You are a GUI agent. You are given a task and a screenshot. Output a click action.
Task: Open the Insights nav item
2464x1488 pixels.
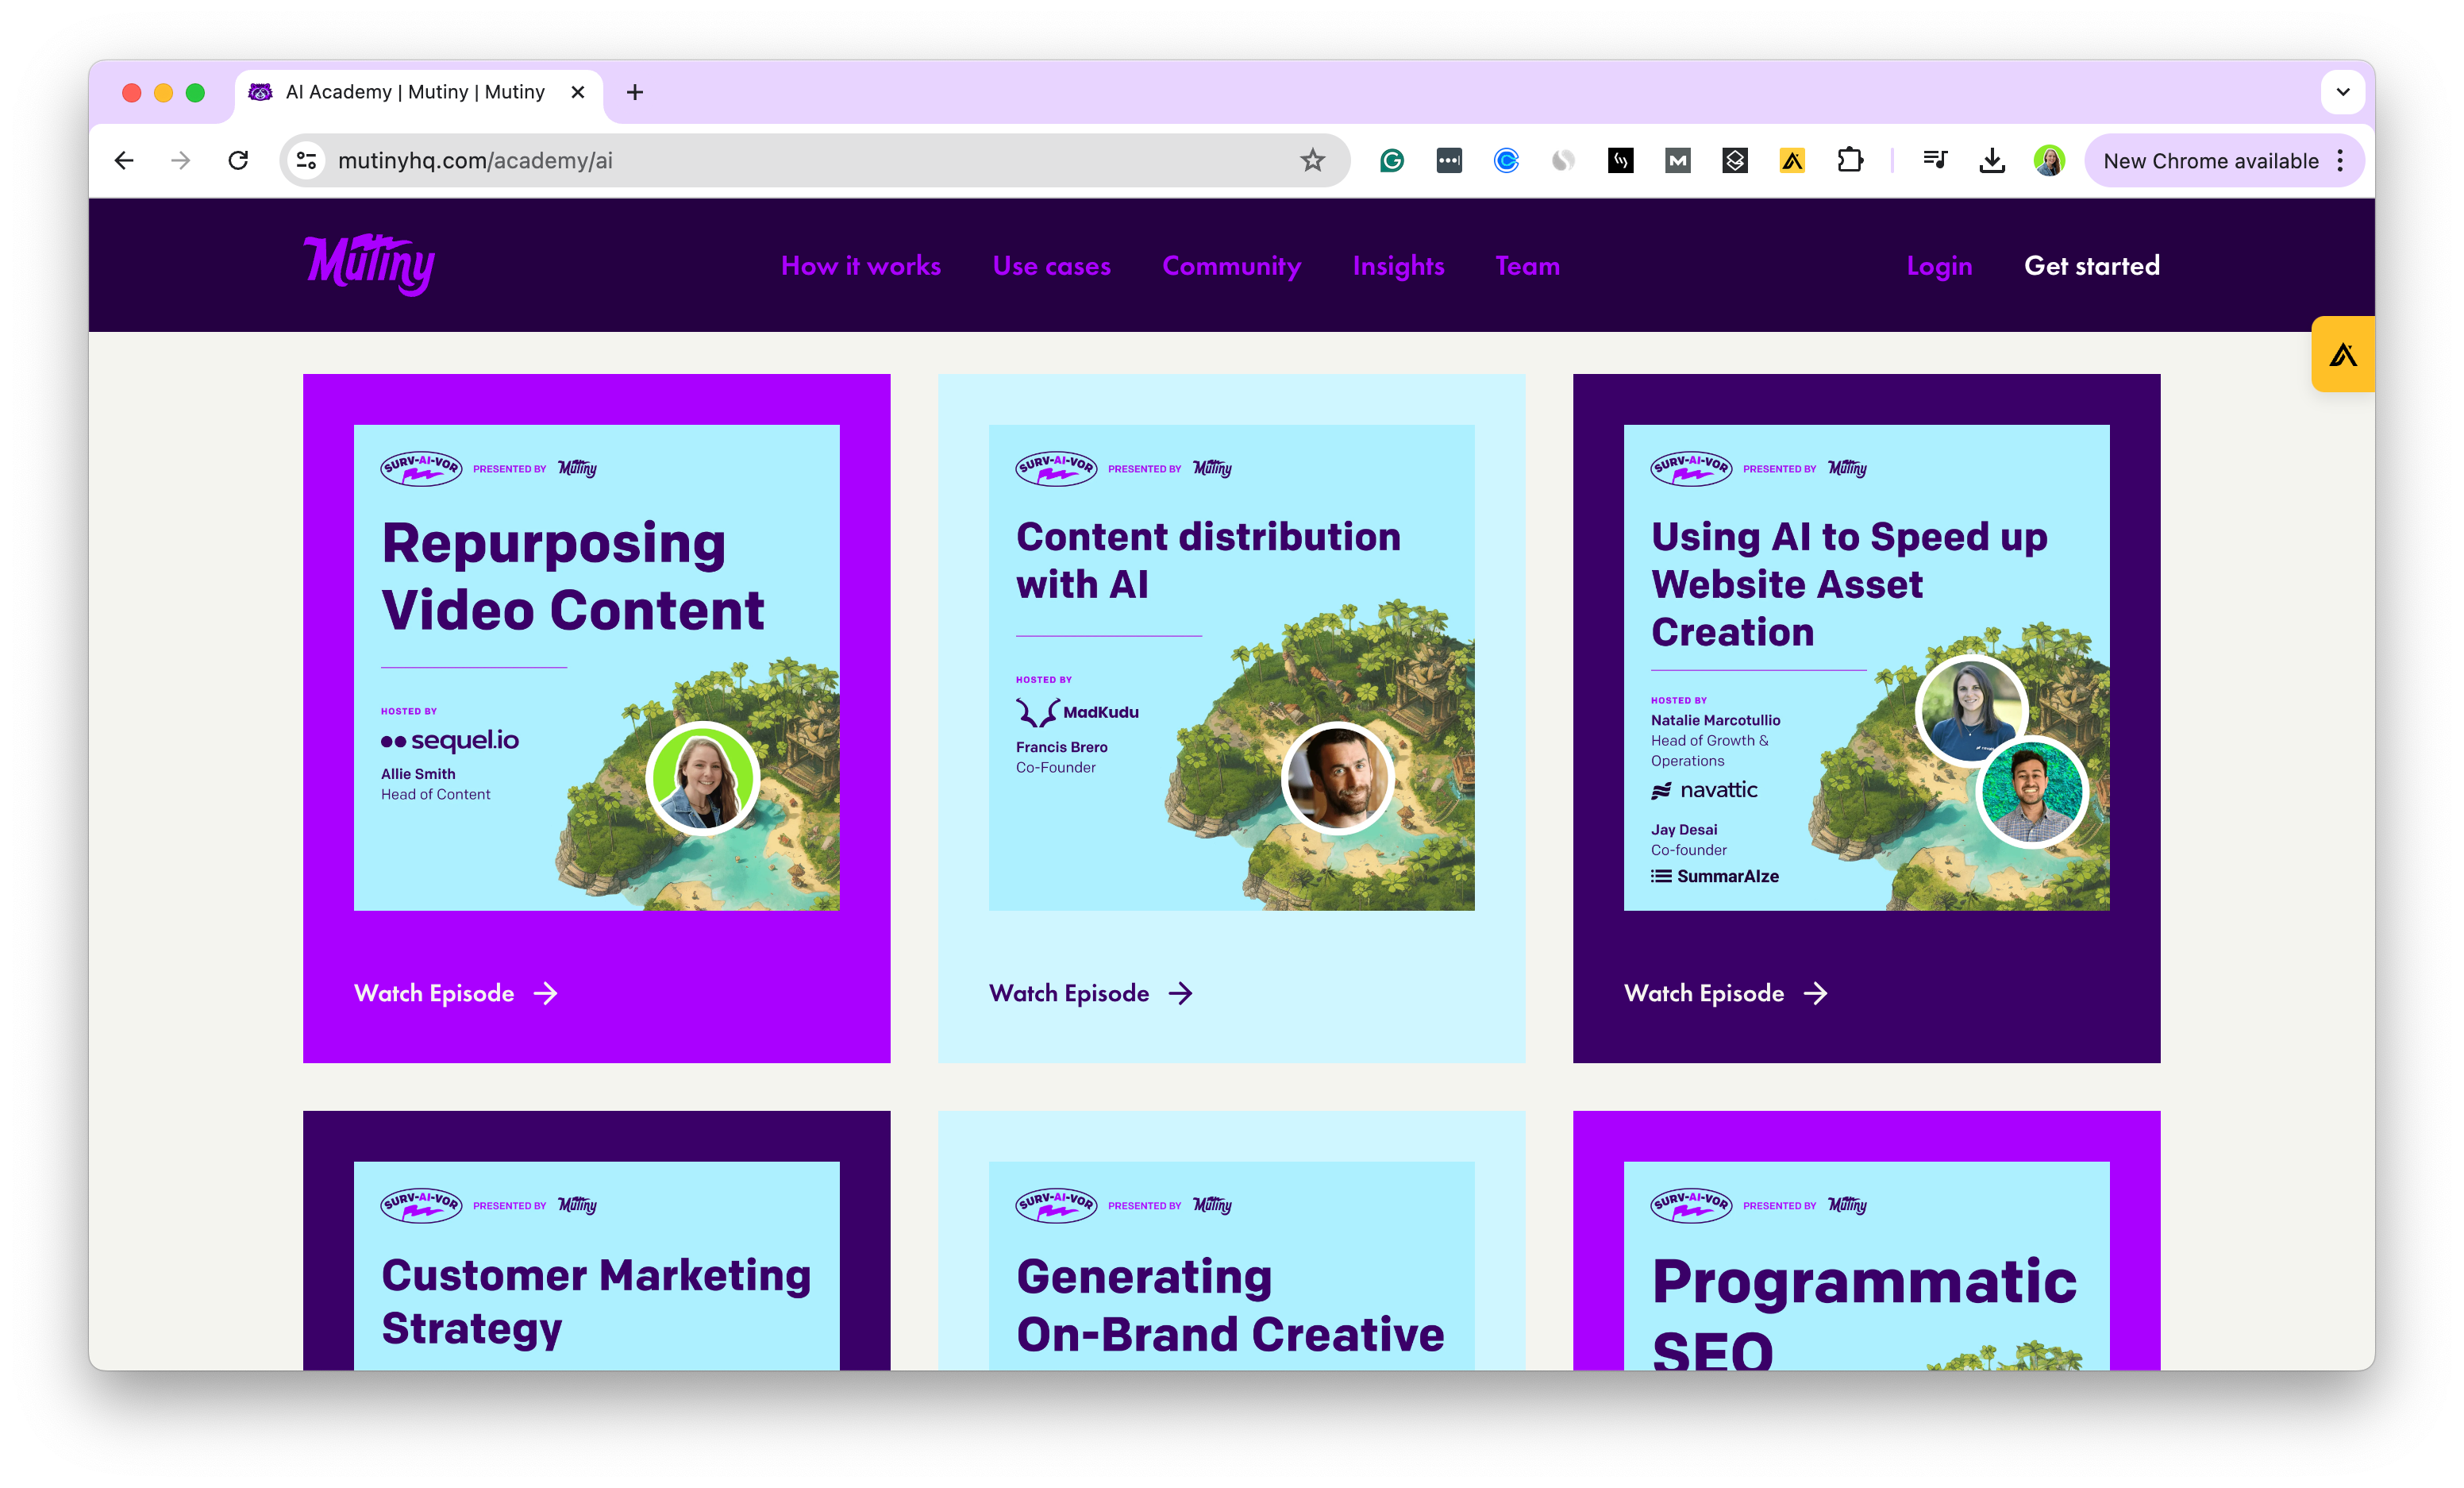[1398, 266]
